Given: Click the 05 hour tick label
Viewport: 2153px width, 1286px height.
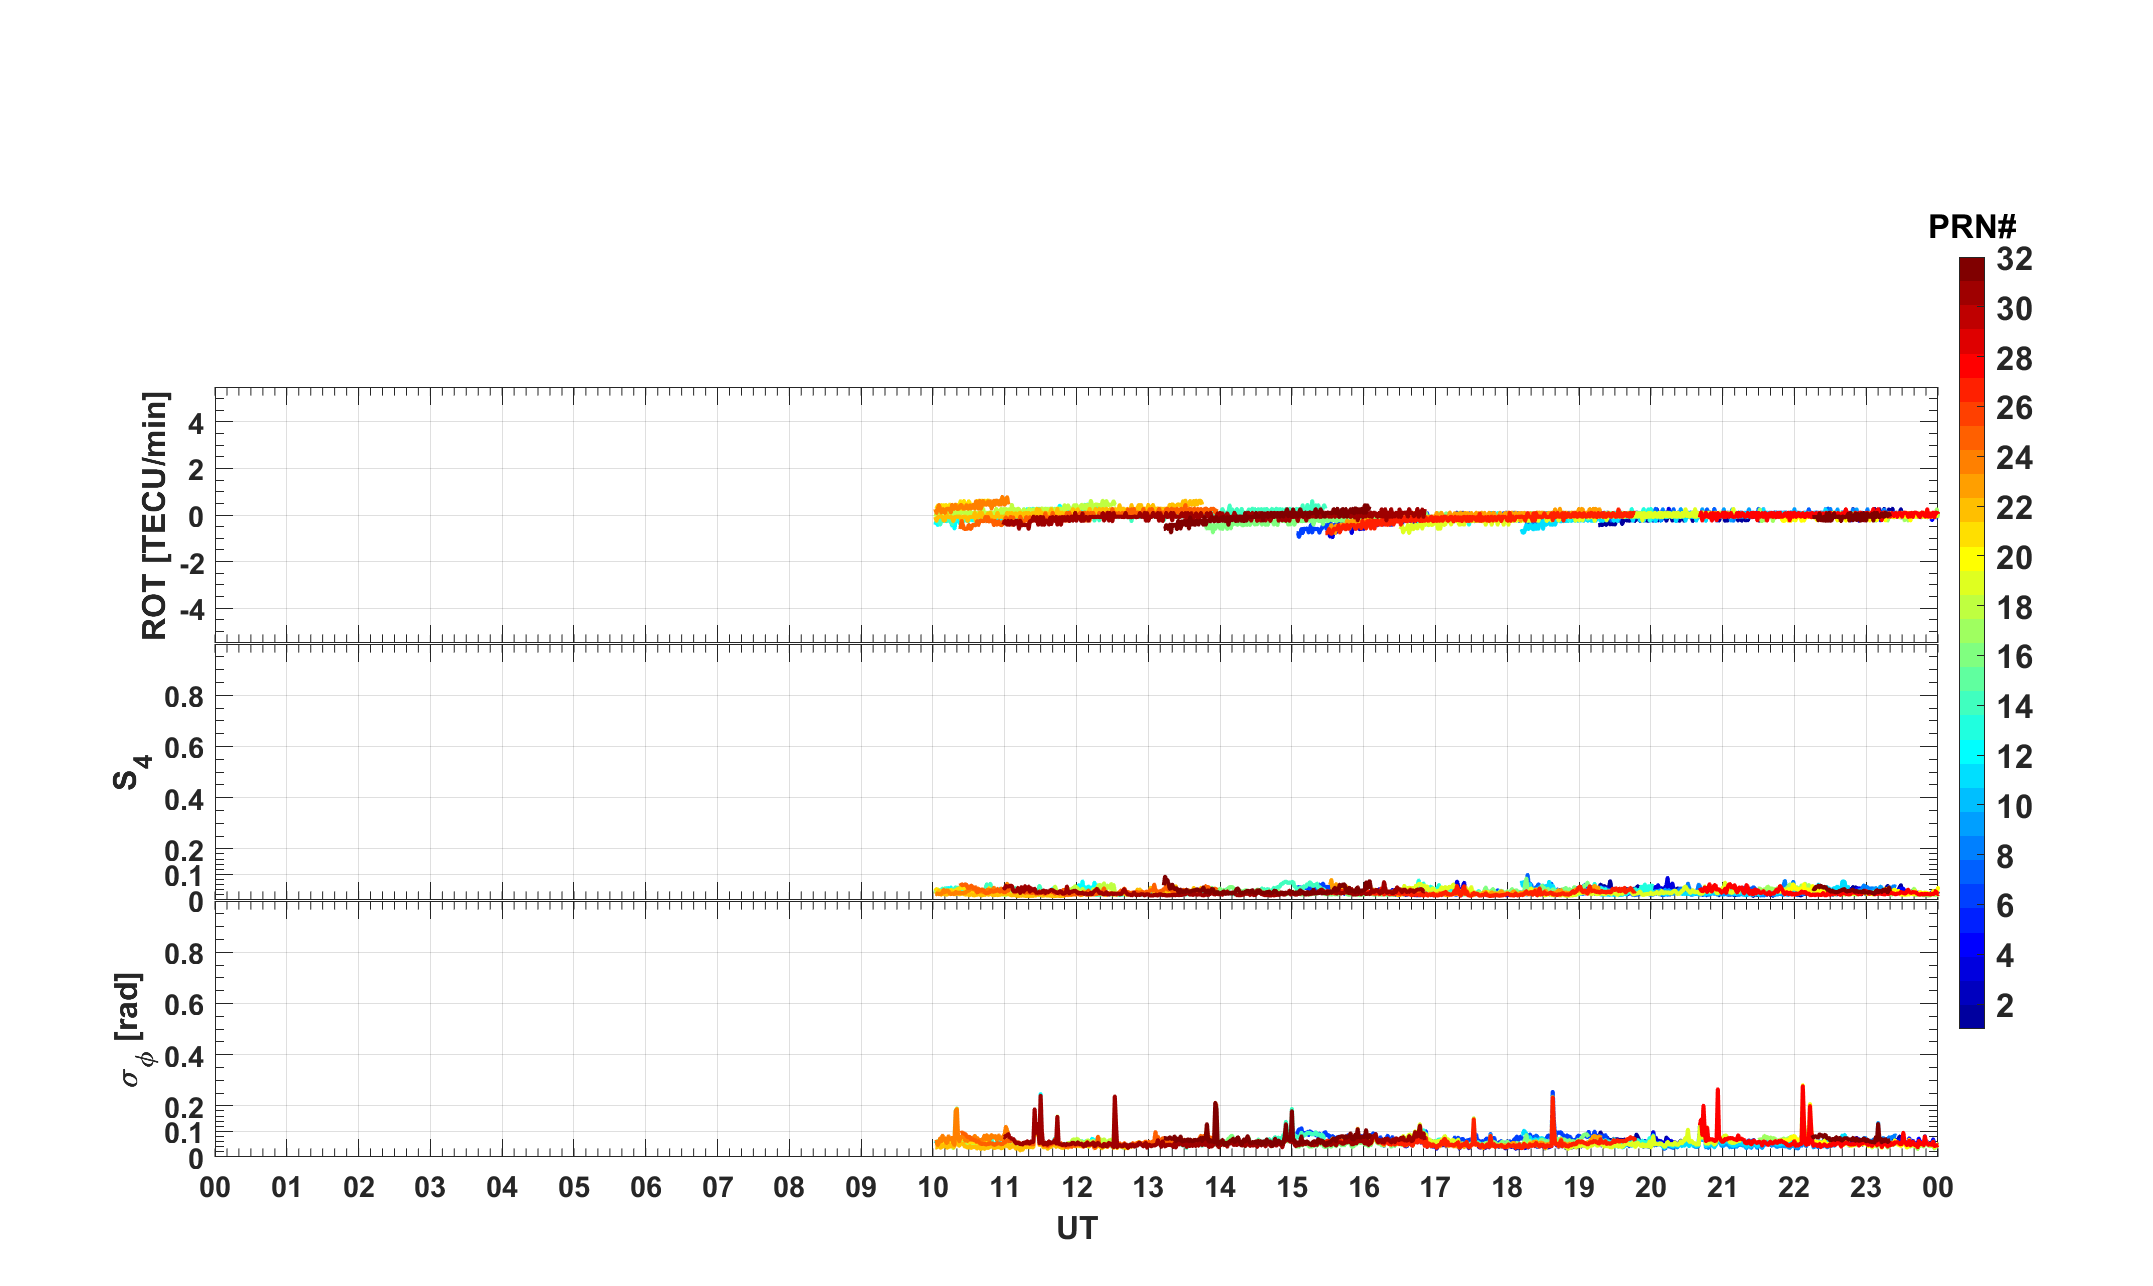Looking at the screenshot, I should click(573, 1188).
